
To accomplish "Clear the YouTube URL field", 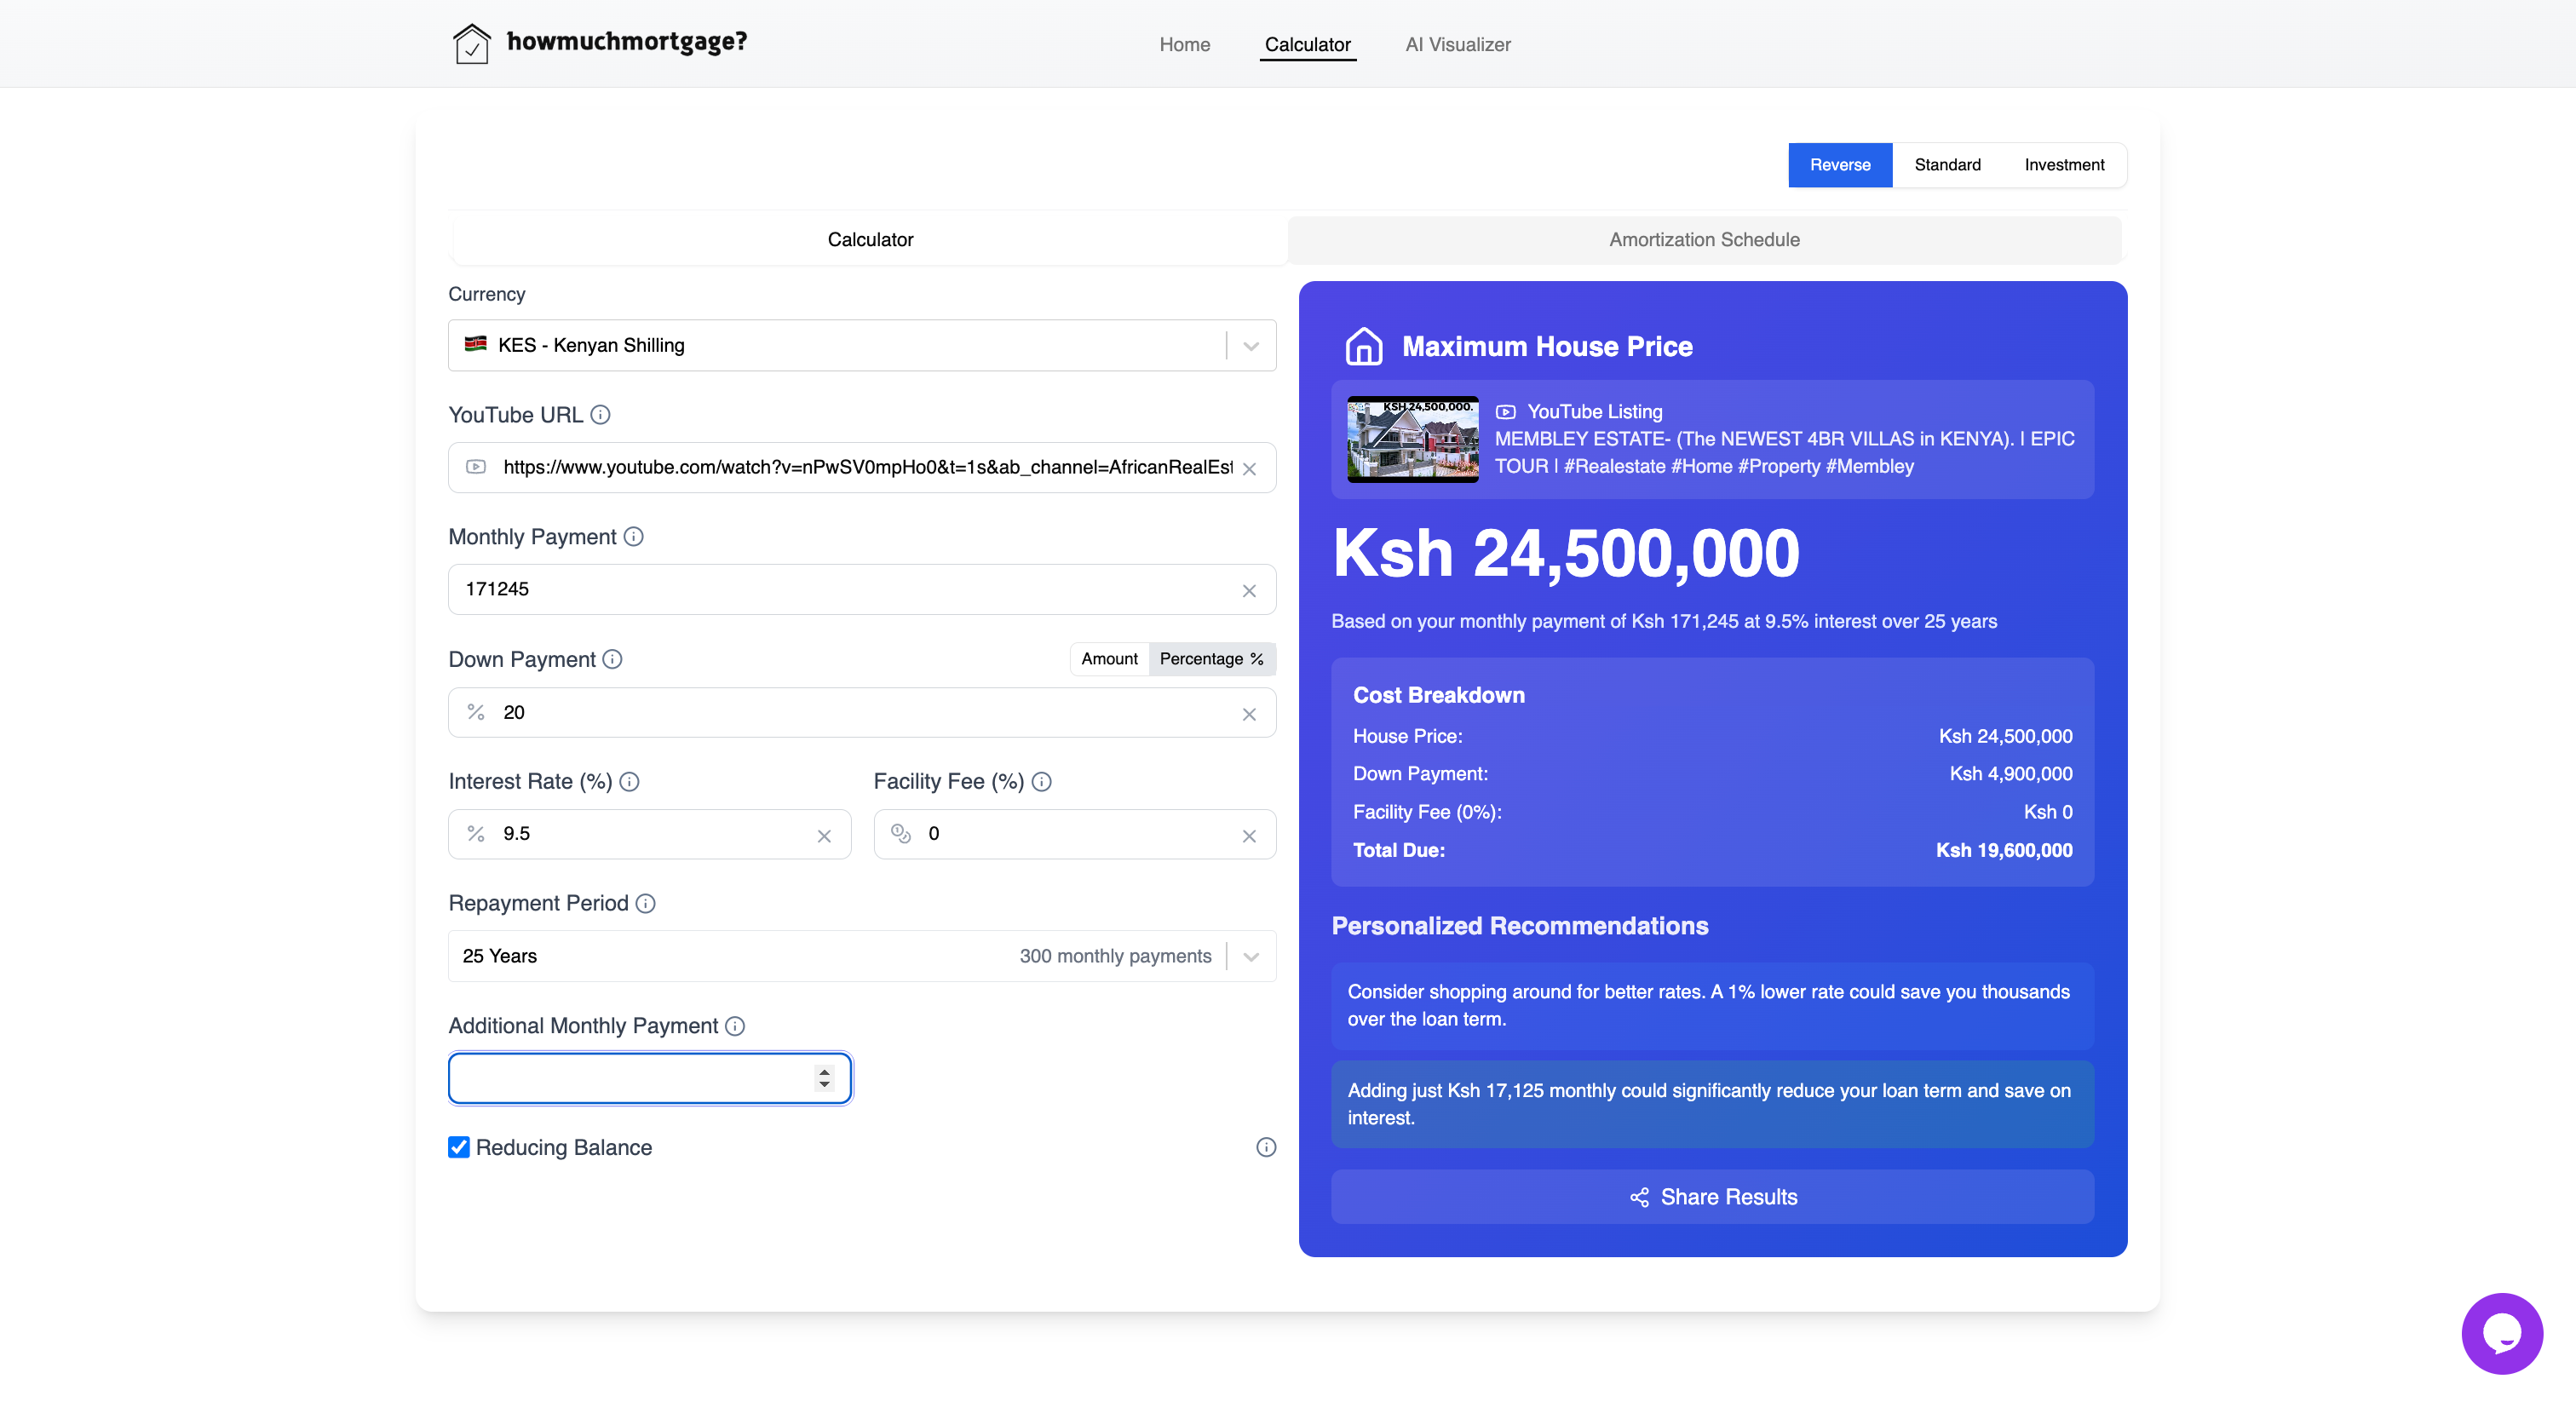I will [x=1249, y=469].
